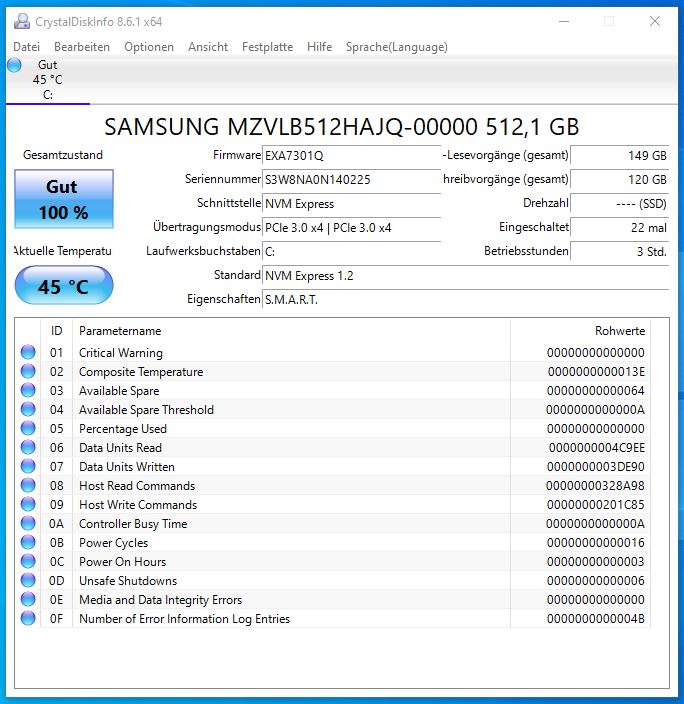The height and width of the screenshot is (704, 684).
Task: Click the Standard field NVM Express 1.2
Action: pyautogui.click(x=466, y=275)
